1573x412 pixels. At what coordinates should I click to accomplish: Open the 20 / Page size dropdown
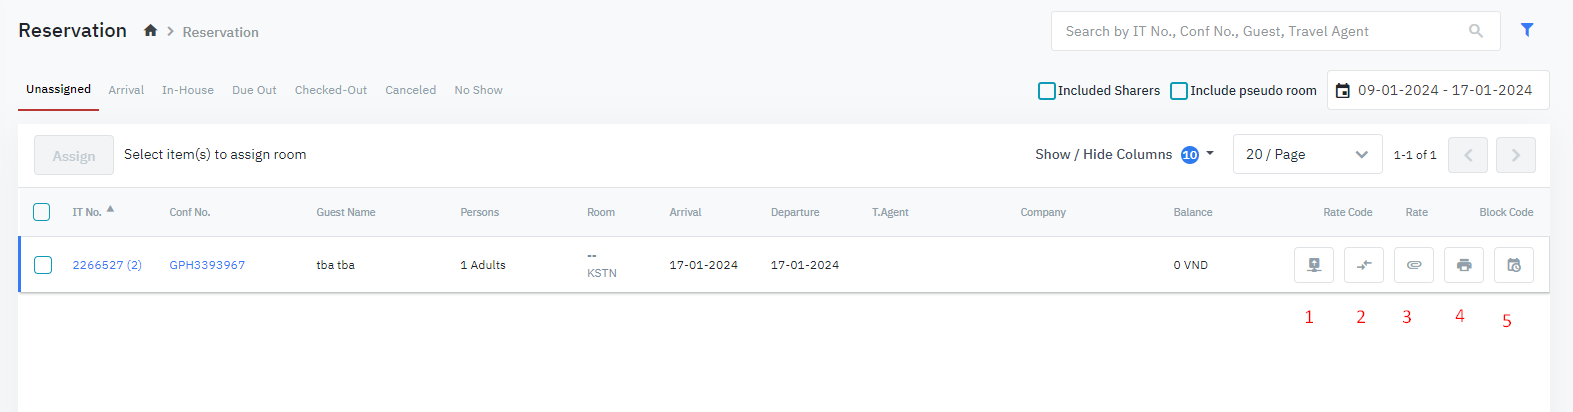tap(1307, 154)
